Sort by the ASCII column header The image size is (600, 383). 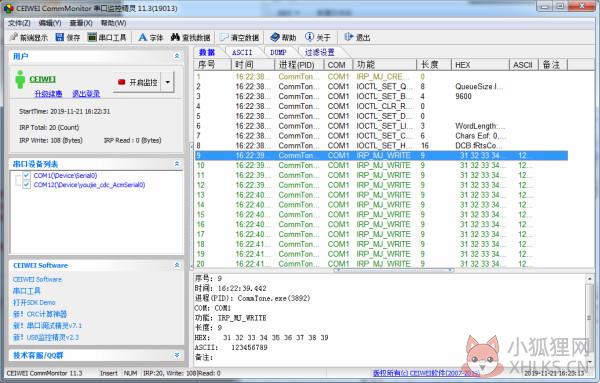[x=524, y=65]
